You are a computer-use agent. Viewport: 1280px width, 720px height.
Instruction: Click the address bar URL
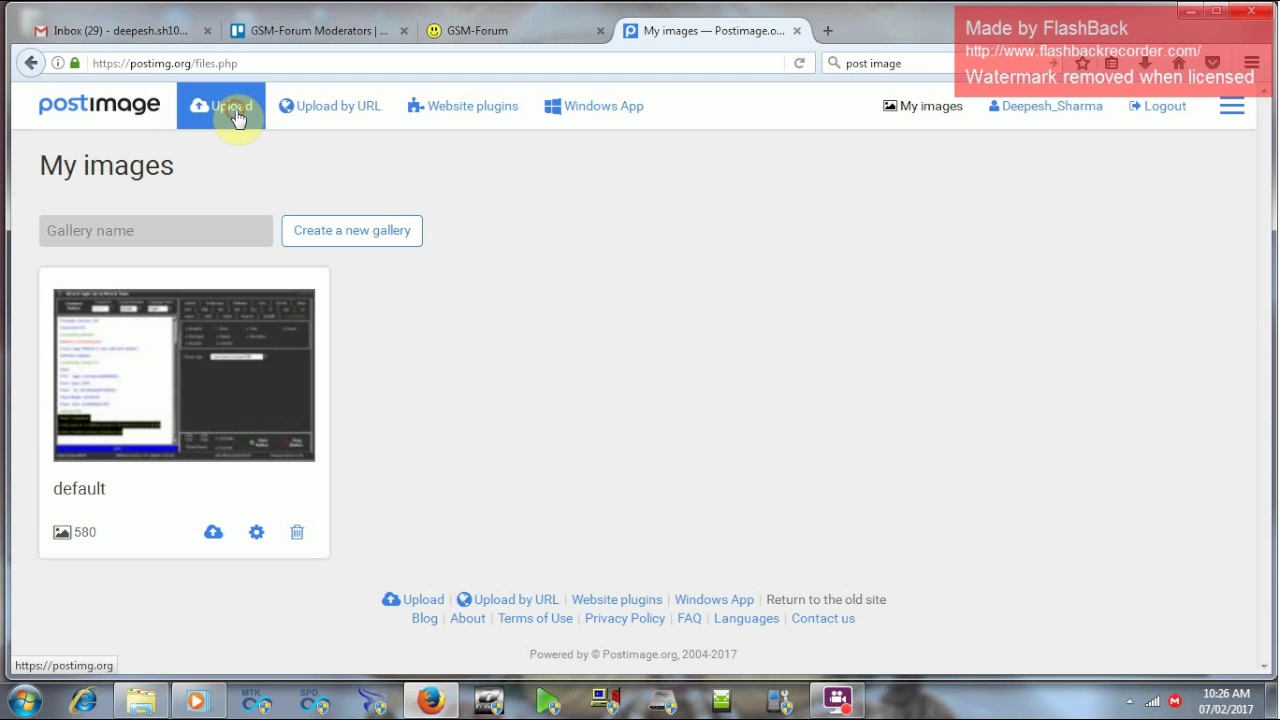tap(165, 63)
